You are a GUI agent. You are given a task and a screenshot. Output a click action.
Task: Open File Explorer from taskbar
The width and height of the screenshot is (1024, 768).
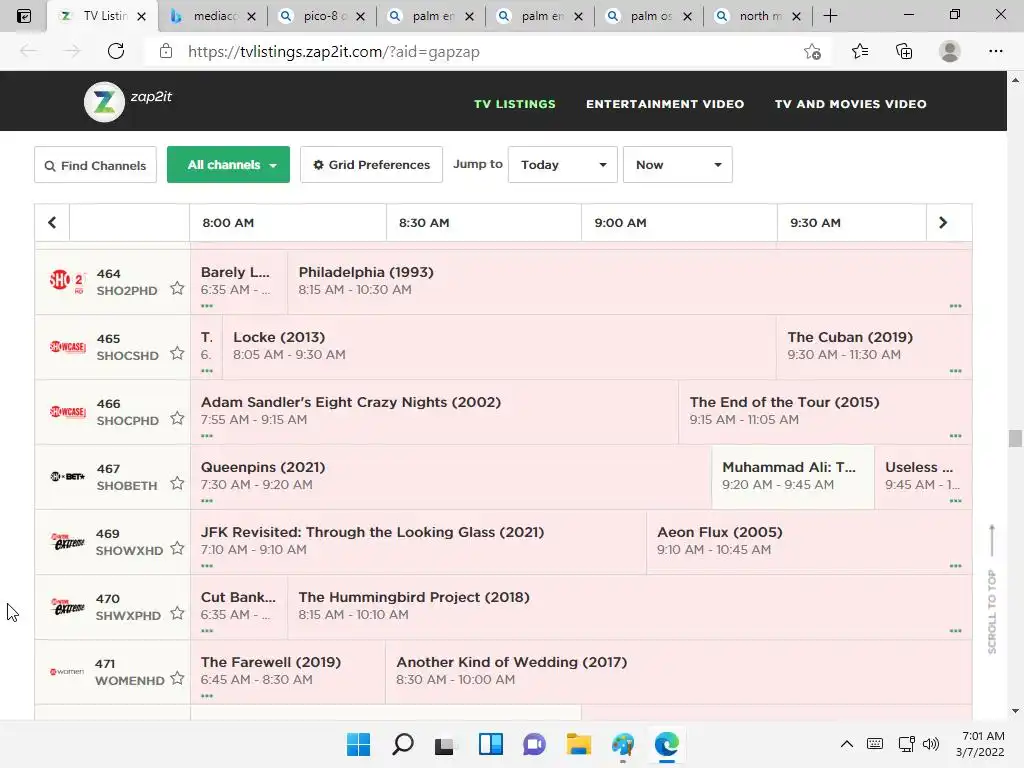coord(579,744)
